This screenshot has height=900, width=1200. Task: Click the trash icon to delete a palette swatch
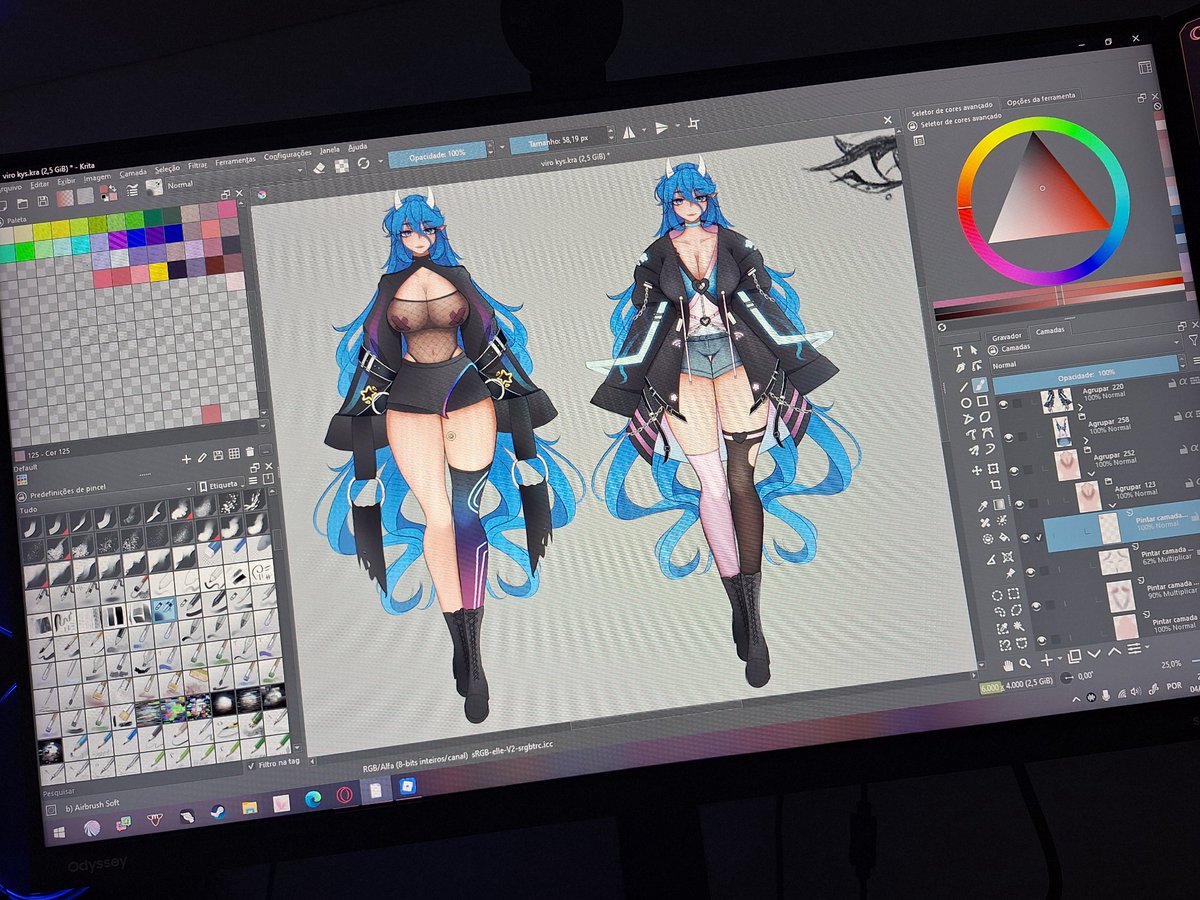pos(249,454)
